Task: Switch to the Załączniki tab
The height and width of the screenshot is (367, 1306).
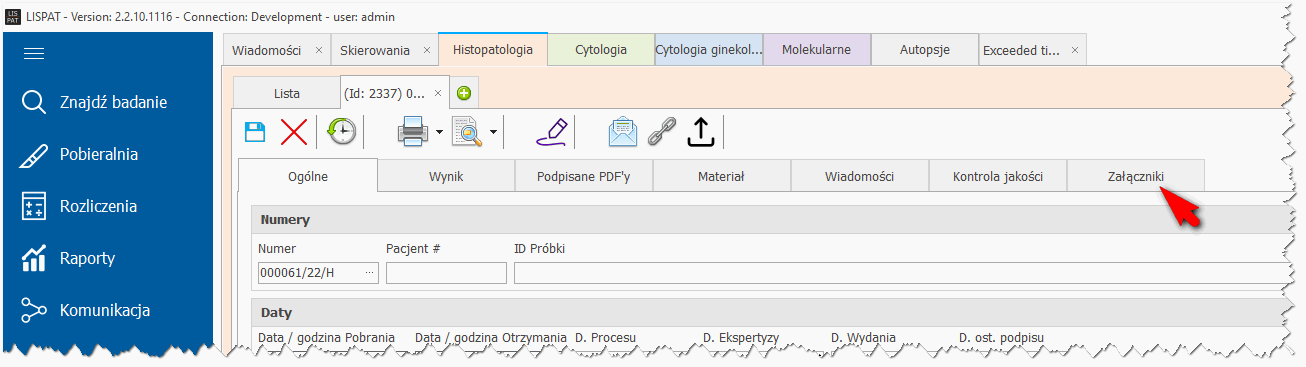Action: pos(1135,176)
